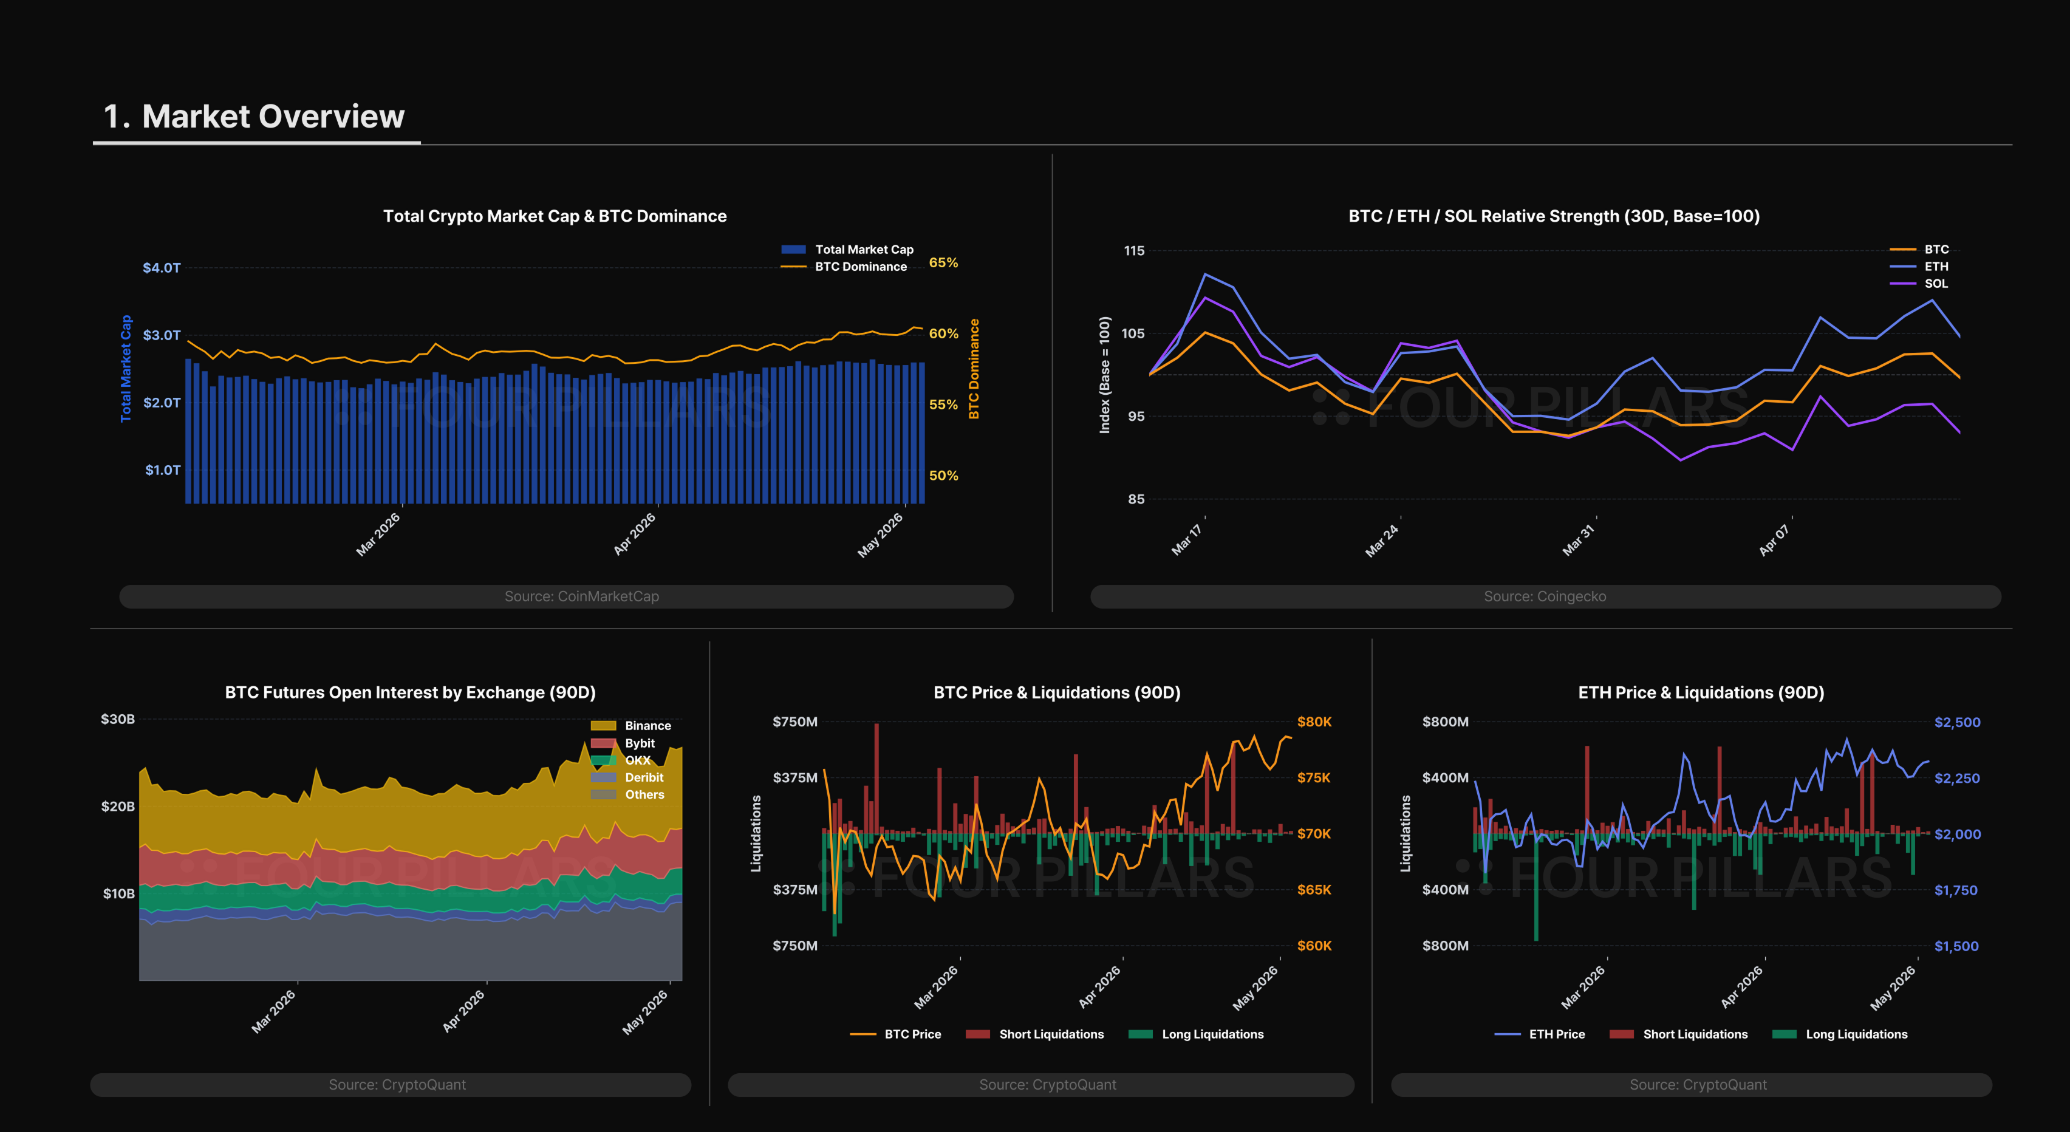Click Binance legend swatch in open interest chart
Viewport: 2070px width, 1132px height.
[x=603, y=725]
